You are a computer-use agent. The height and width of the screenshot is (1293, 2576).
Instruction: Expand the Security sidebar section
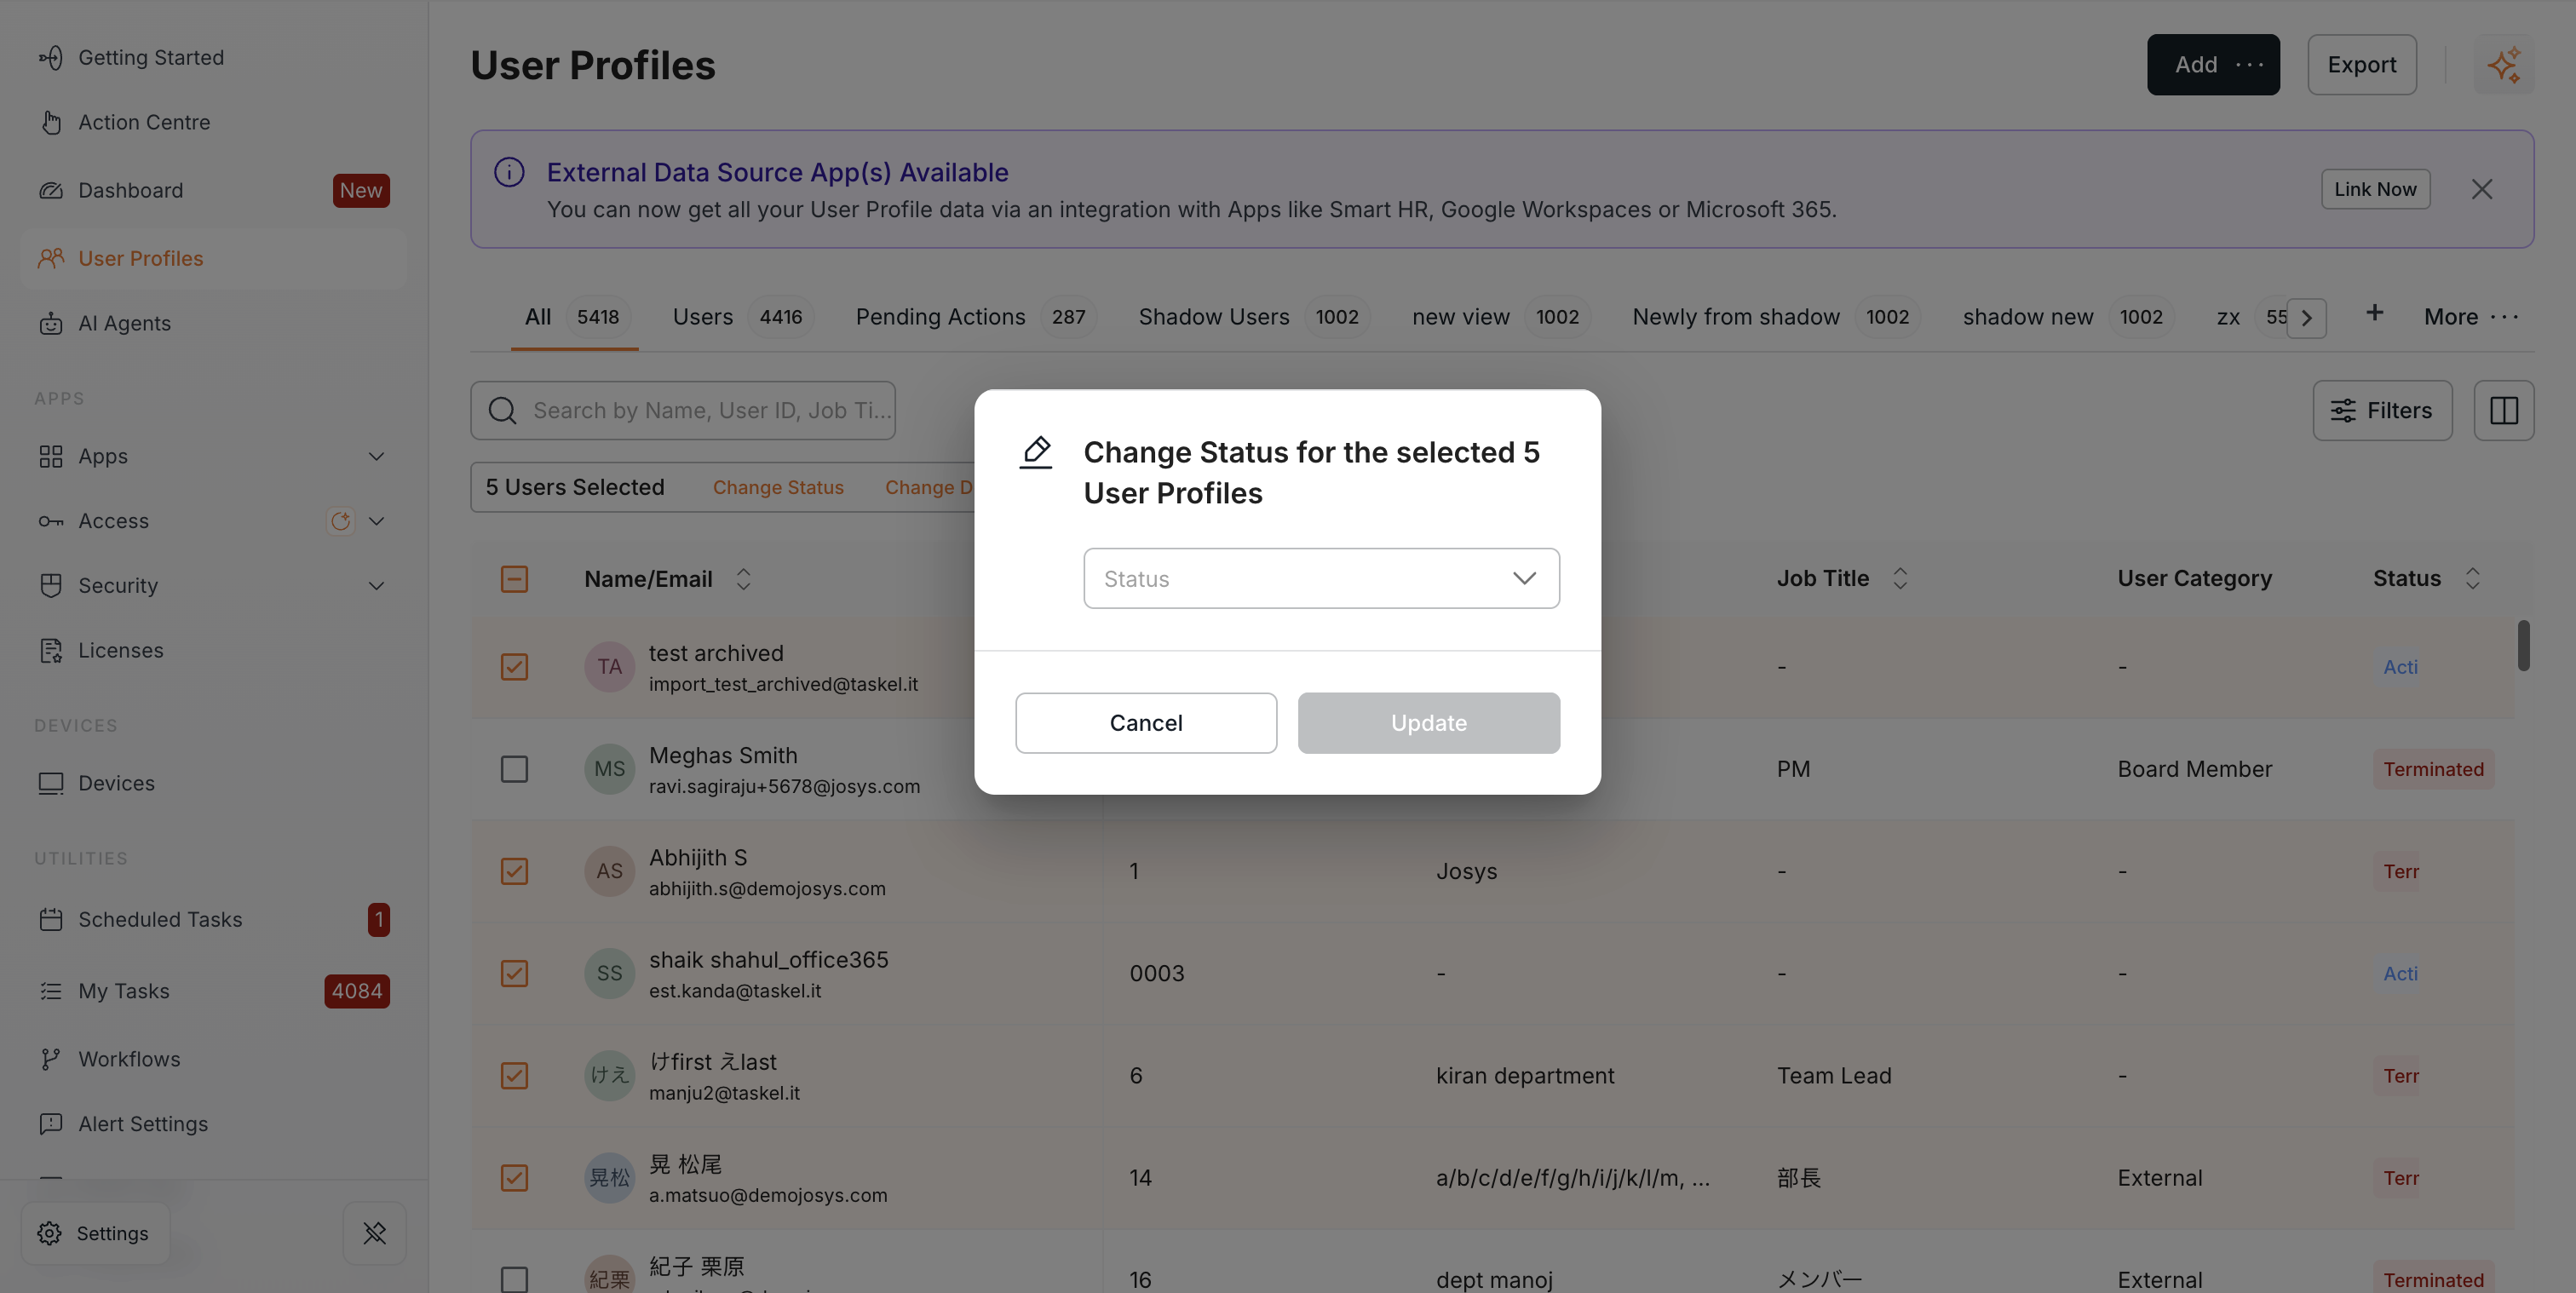[x=376, y=585]
